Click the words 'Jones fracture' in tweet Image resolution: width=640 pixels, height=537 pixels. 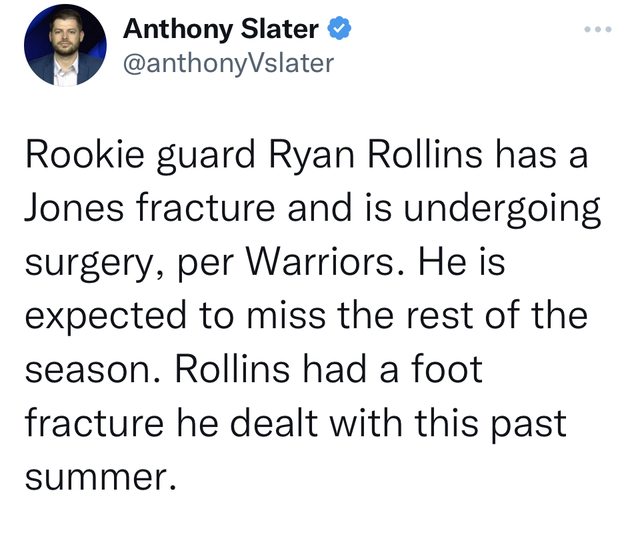click(x=150, y=209)
